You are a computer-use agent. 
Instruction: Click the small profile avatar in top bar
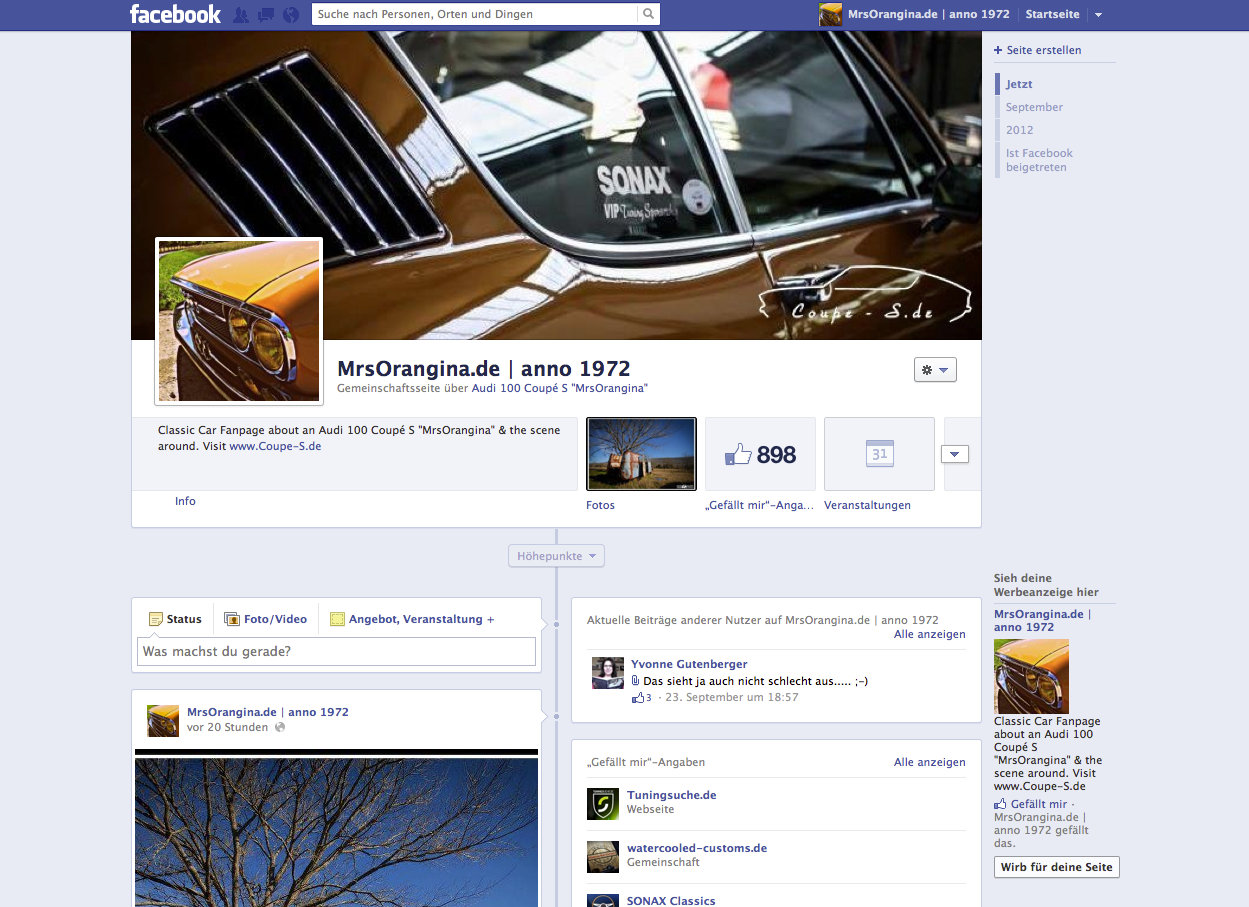click(830, 14)
